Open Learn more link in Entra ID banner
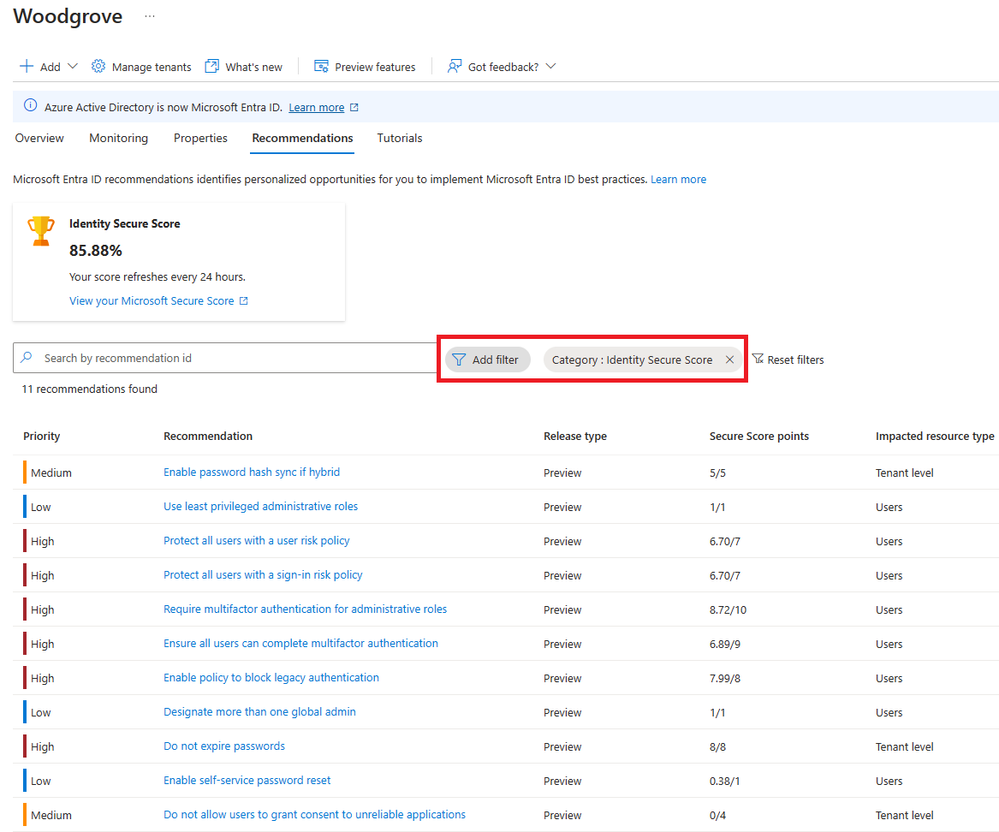The height and width of the screenshot is (832, 999). [x=317, y=108]
